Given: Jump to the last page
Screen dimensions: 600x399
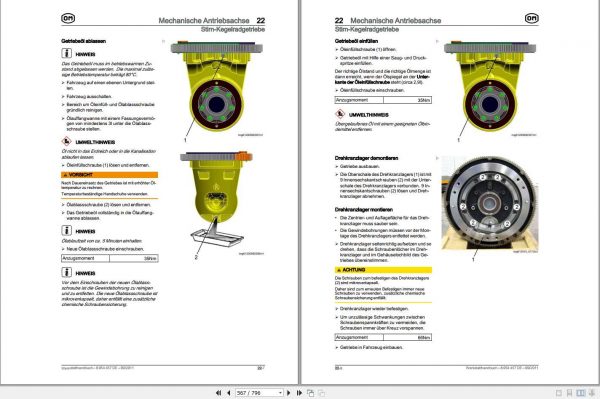Looking at the screenshot, I should pyautogui.click(x=299, y=393).
